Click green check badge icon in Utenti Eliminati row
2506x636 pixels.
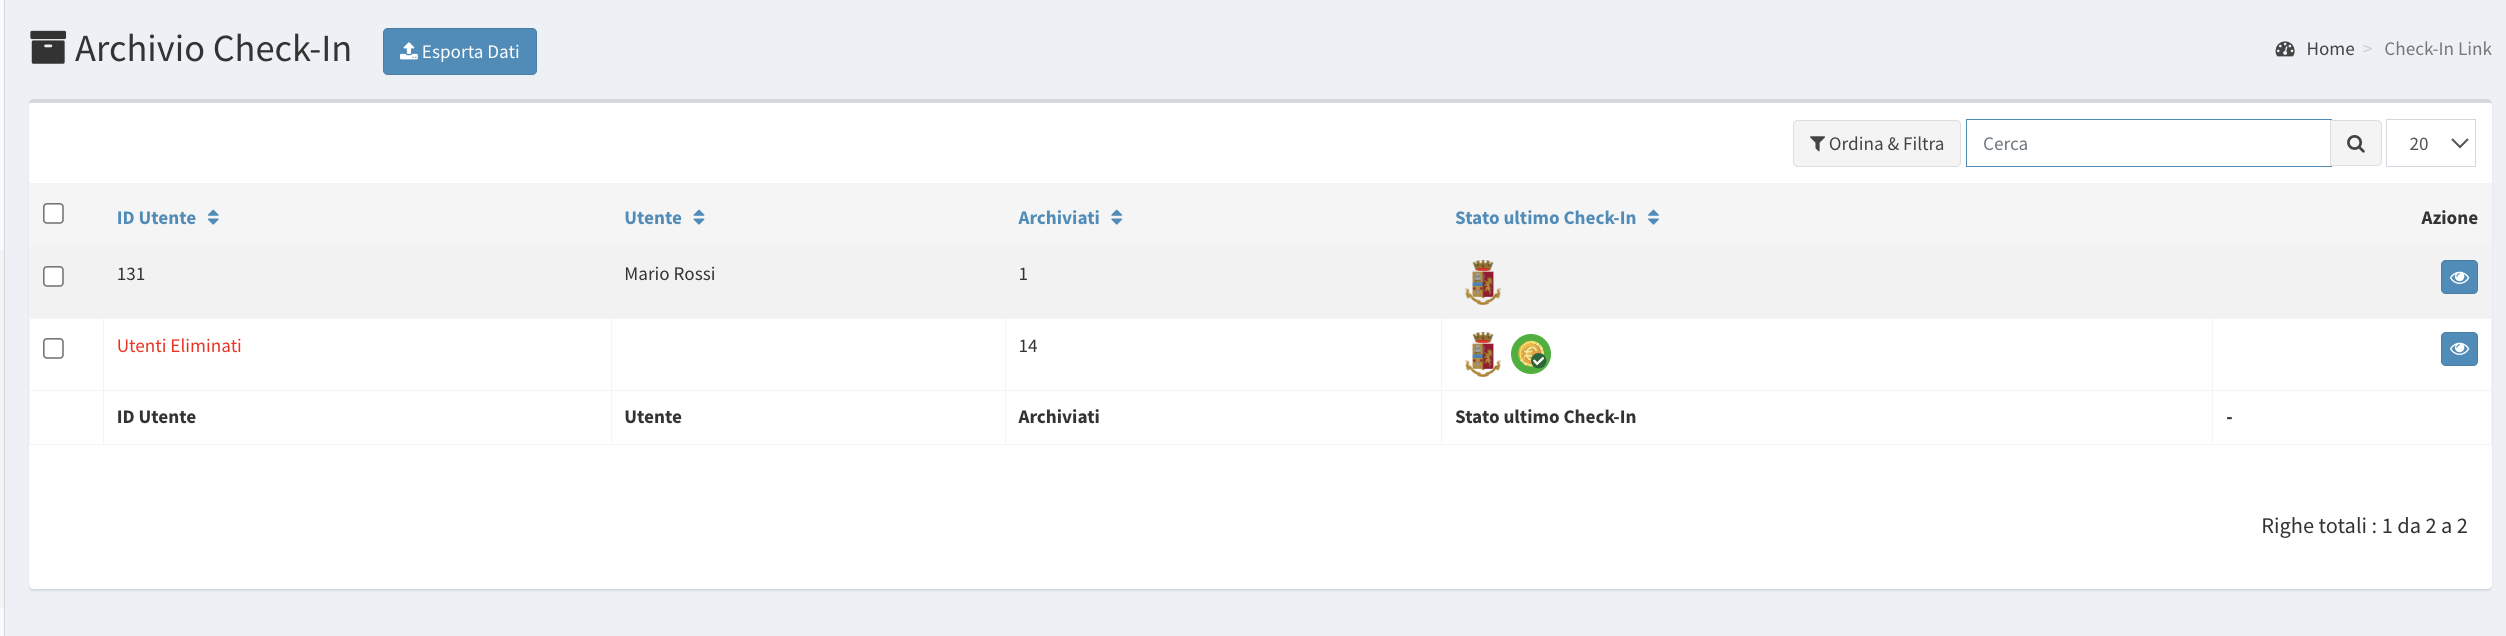pos(1531,354)
